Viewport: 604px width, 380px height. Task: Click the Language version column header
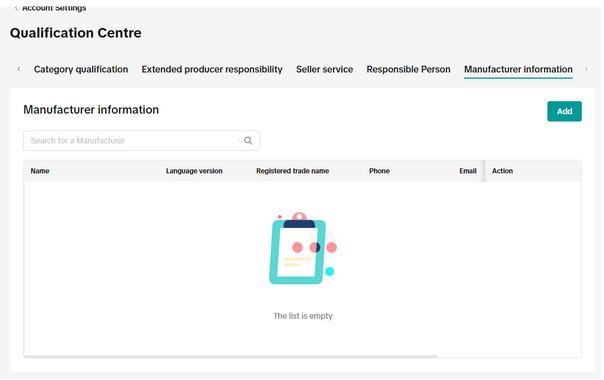[194, 171]
